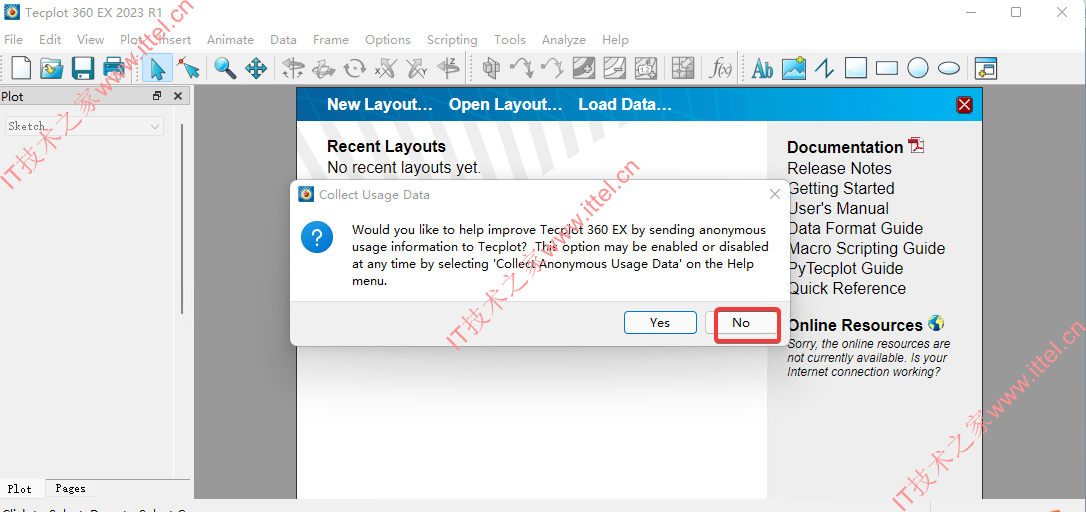Viewport: 1086px width, 512px height.
Task: Click the add contour level icon
Action: 583,68
